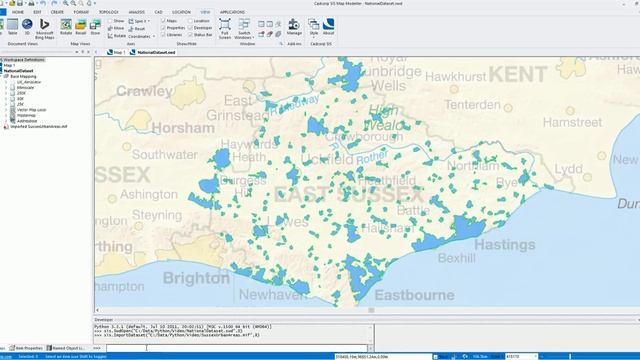Select the imported SussexUrbanAreas overlay
The image size is (640, 360).
[x=38, y=127]
